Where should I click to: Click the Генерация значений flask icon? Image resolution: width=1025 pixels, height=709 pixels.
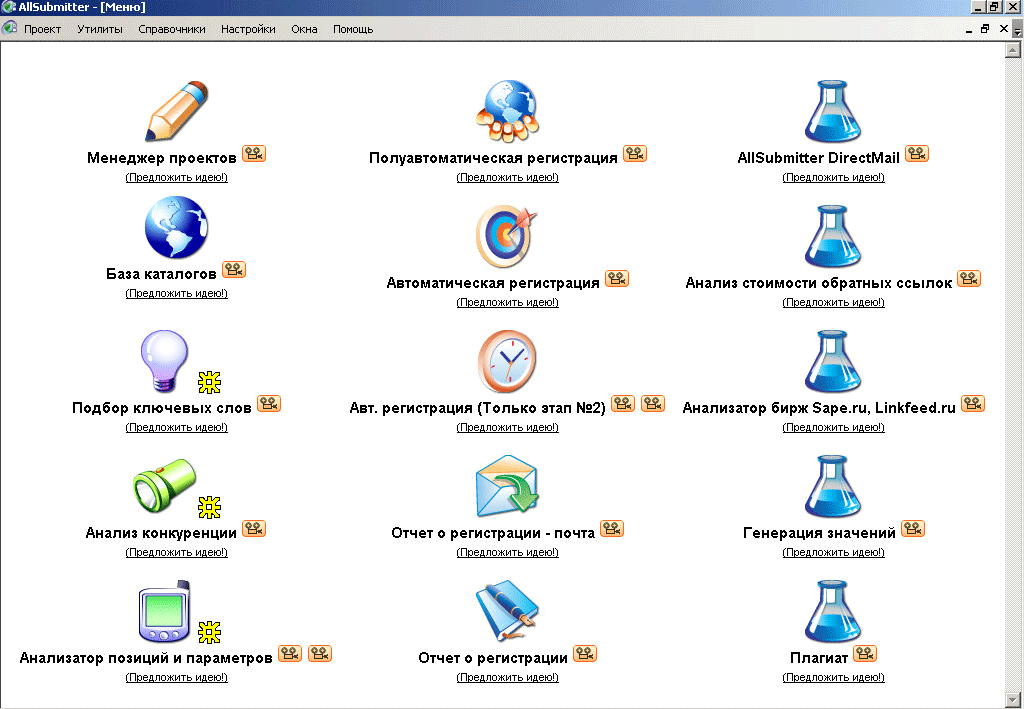pyautogui.click(x=833, y=487)
